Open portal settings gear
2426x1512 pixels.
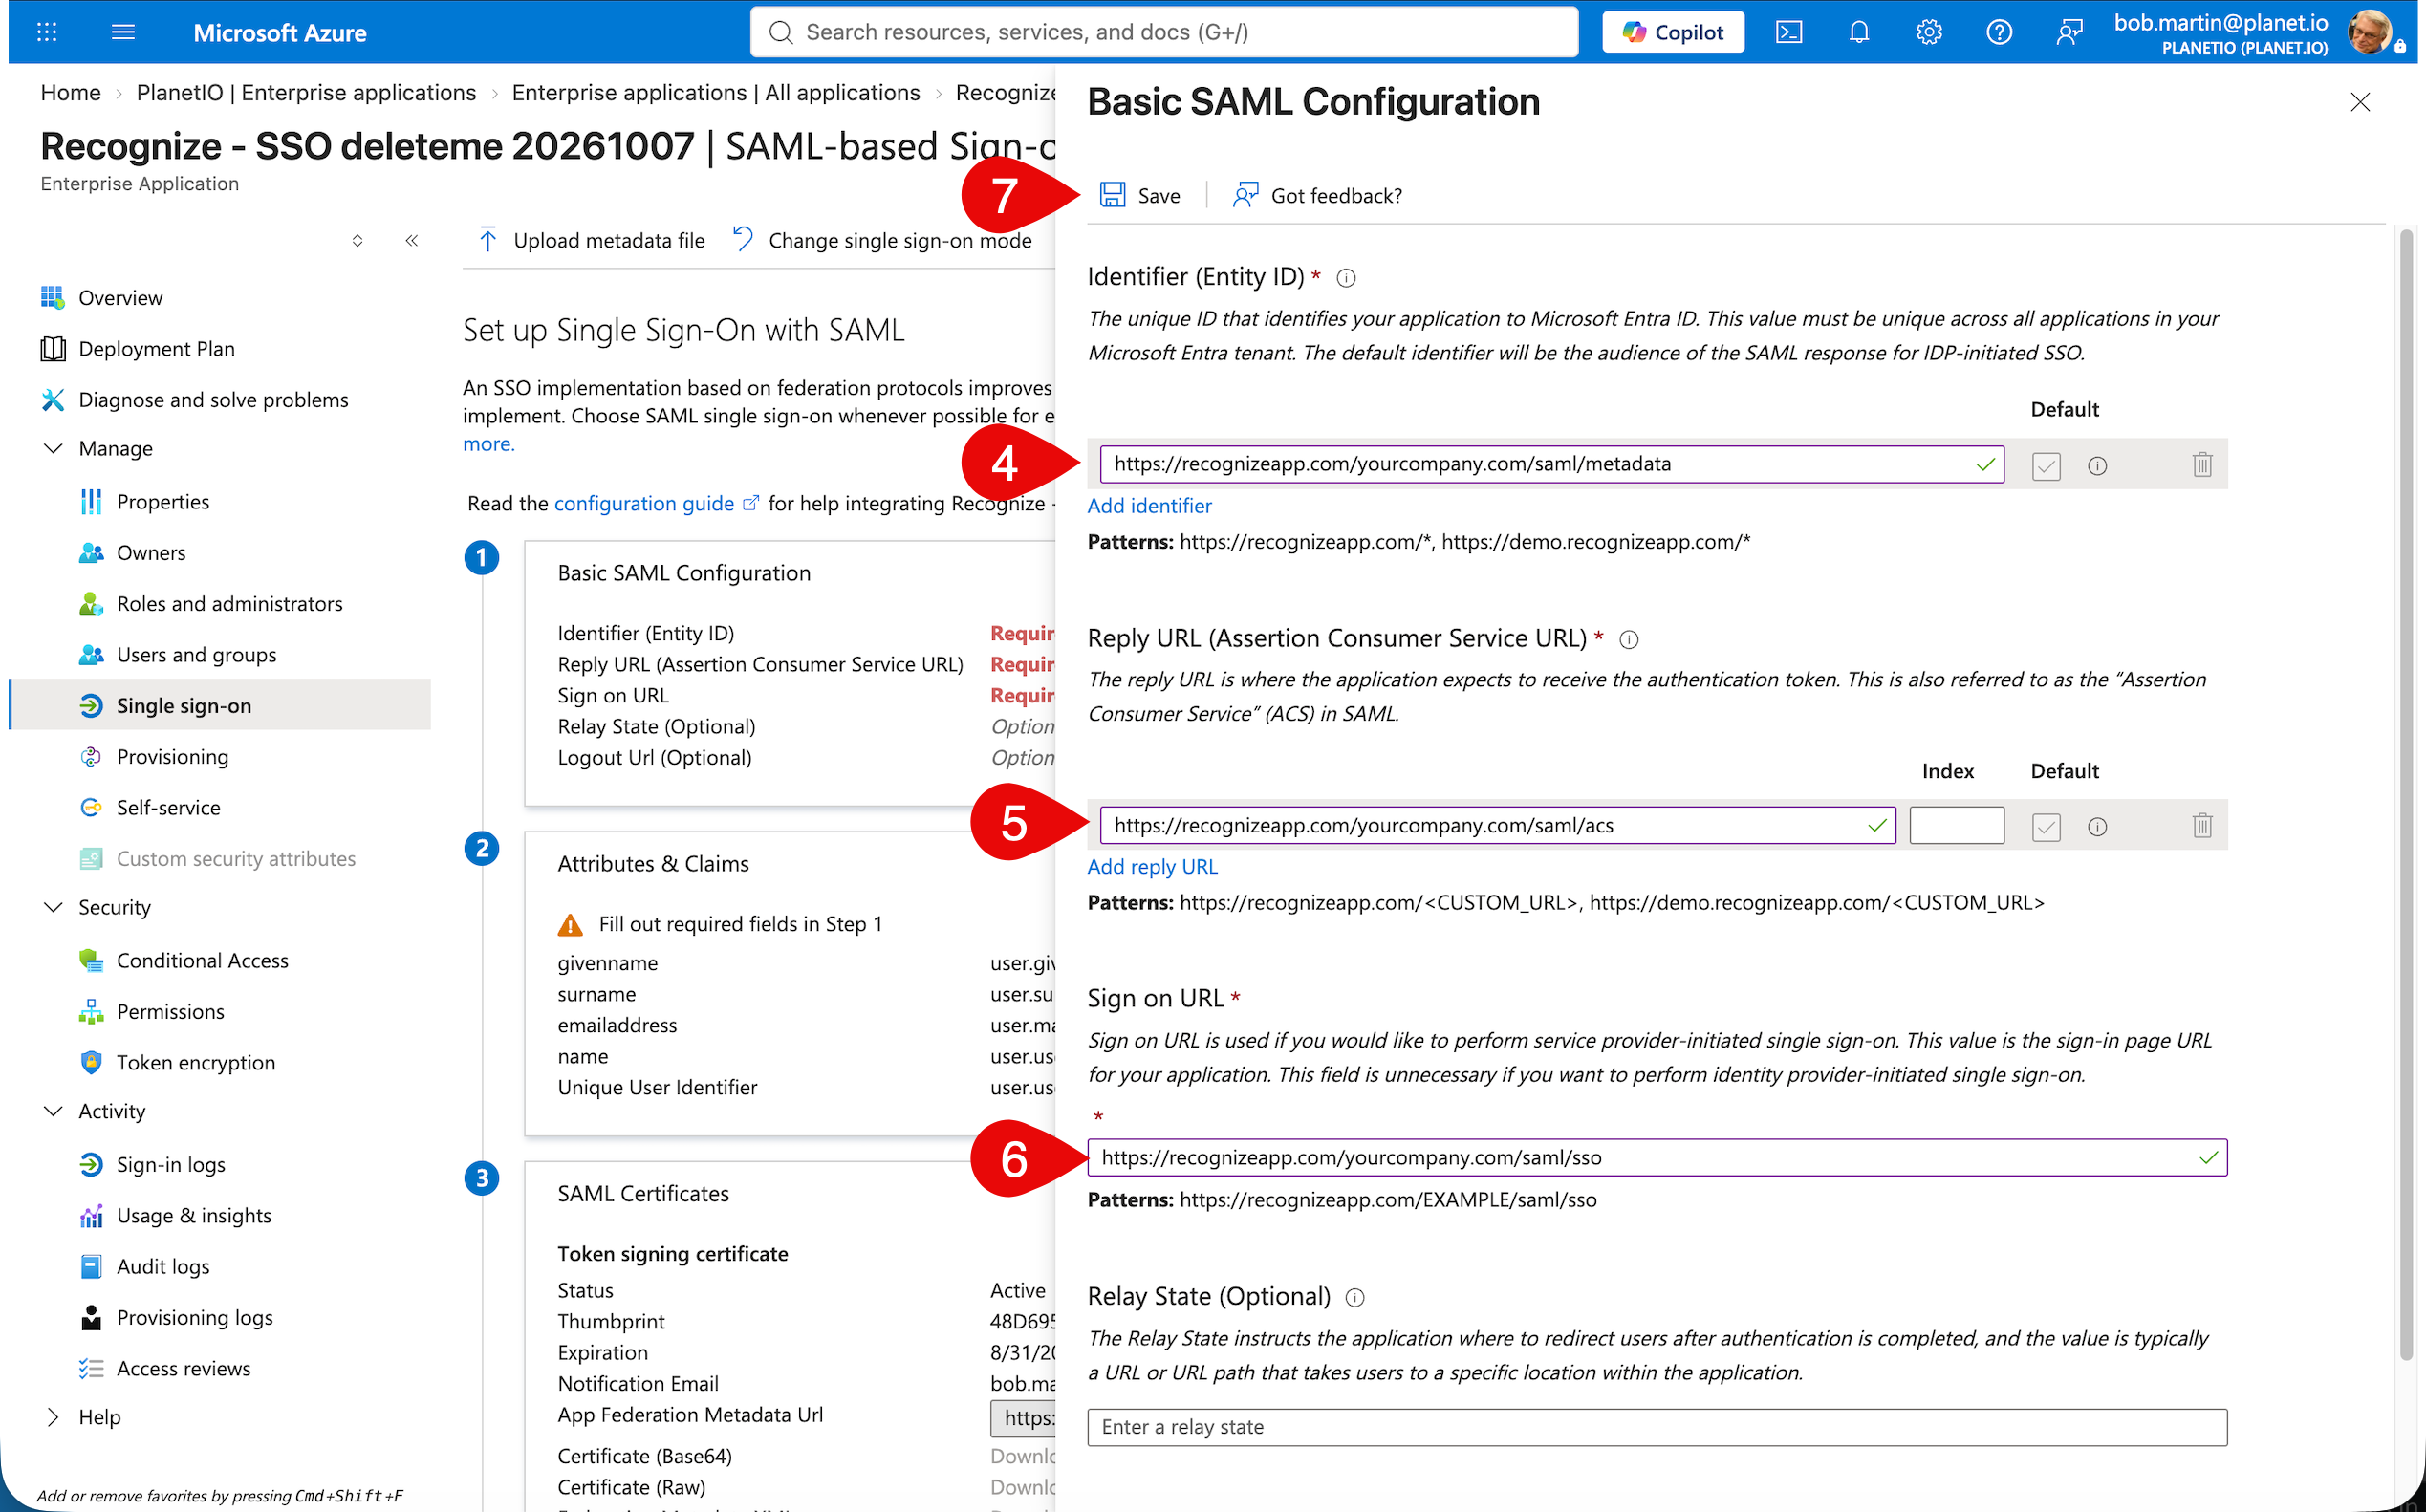[1929, 32]
